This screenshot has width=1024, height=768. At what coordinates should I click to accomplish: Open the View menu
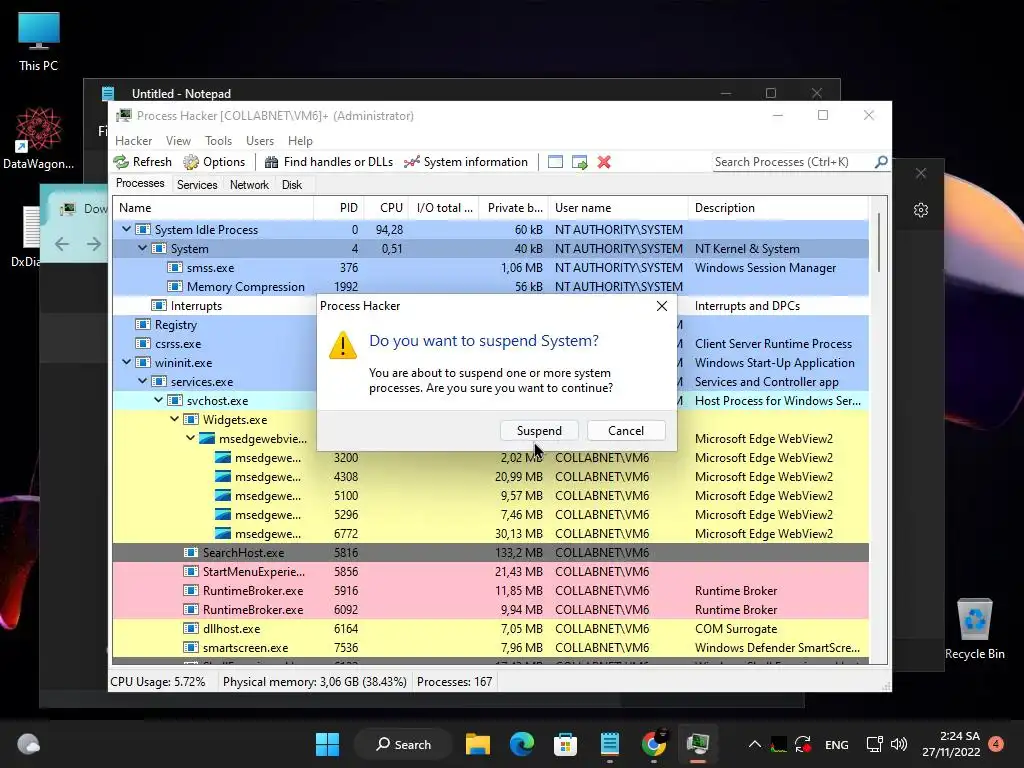[x=178, y=141]
